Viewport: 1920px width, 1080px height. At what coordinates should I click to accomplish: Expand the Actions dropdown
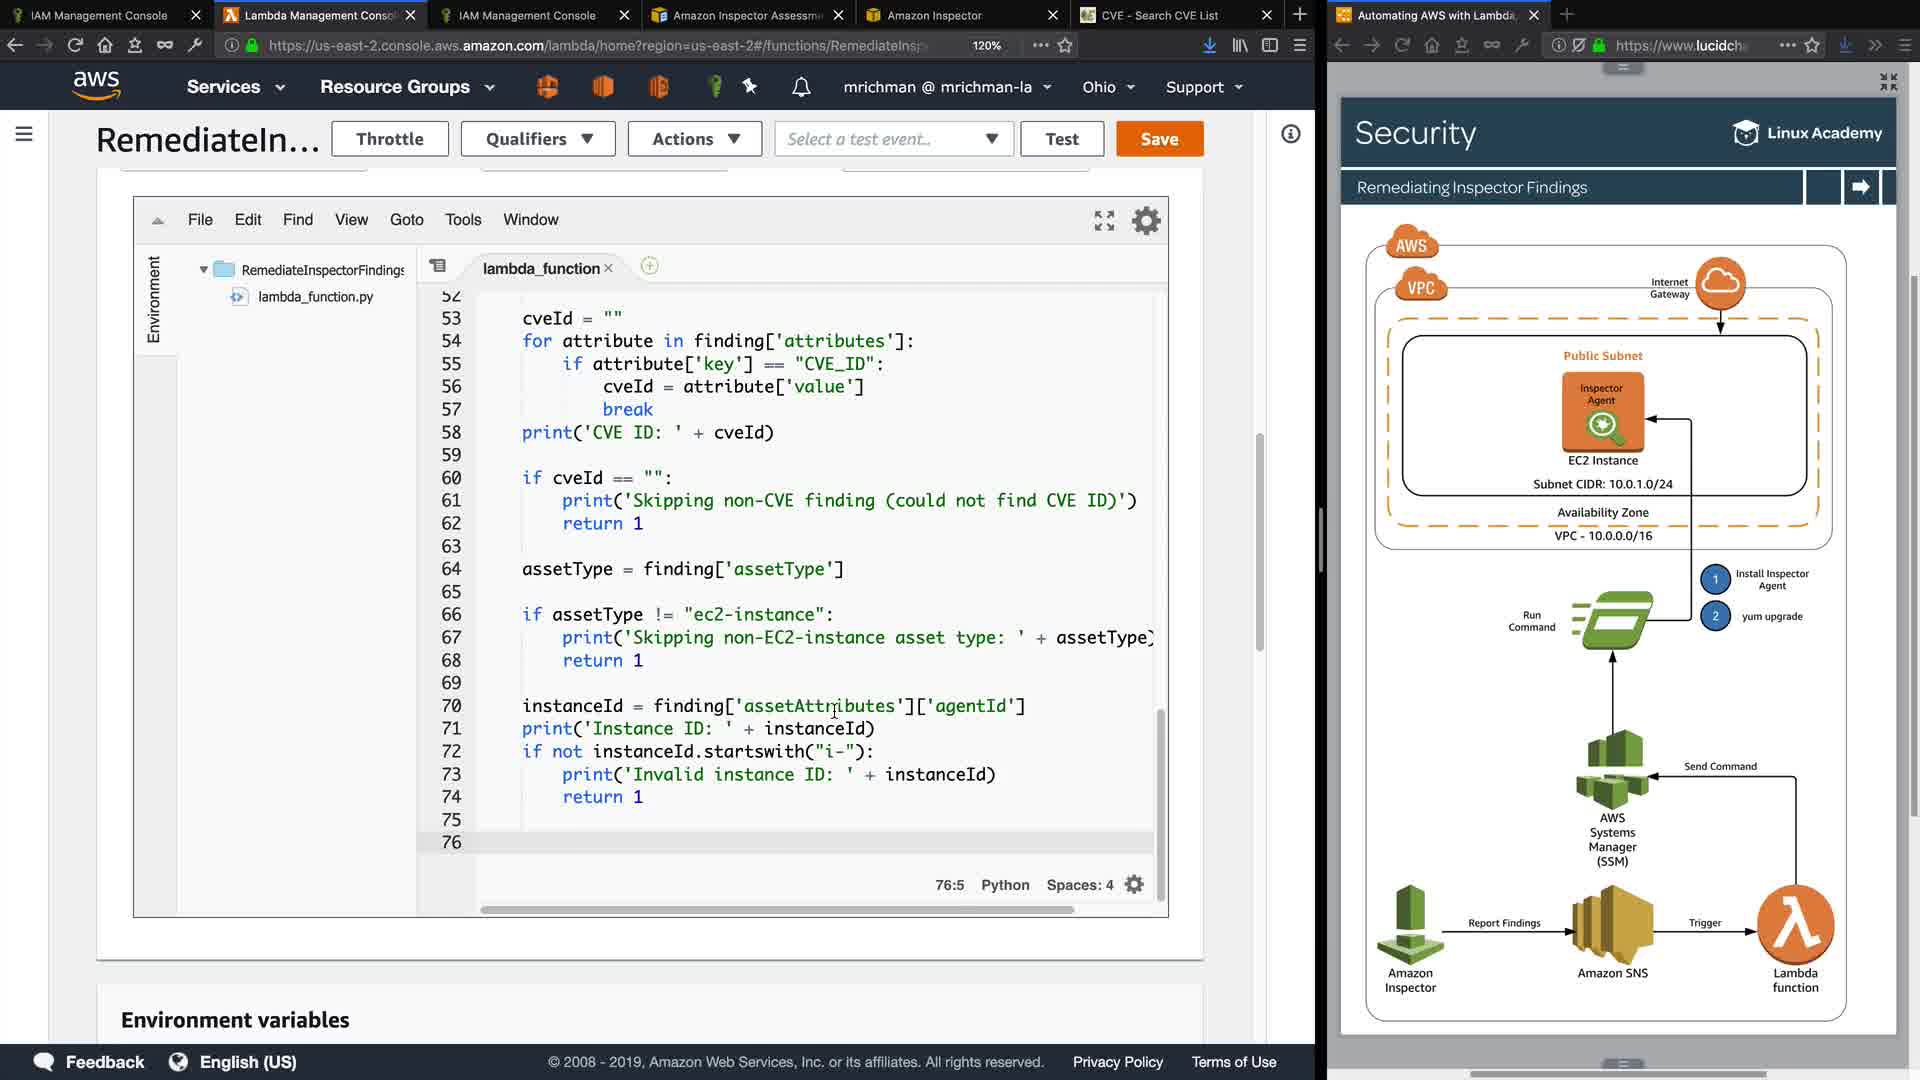click(x=695, y=139)
